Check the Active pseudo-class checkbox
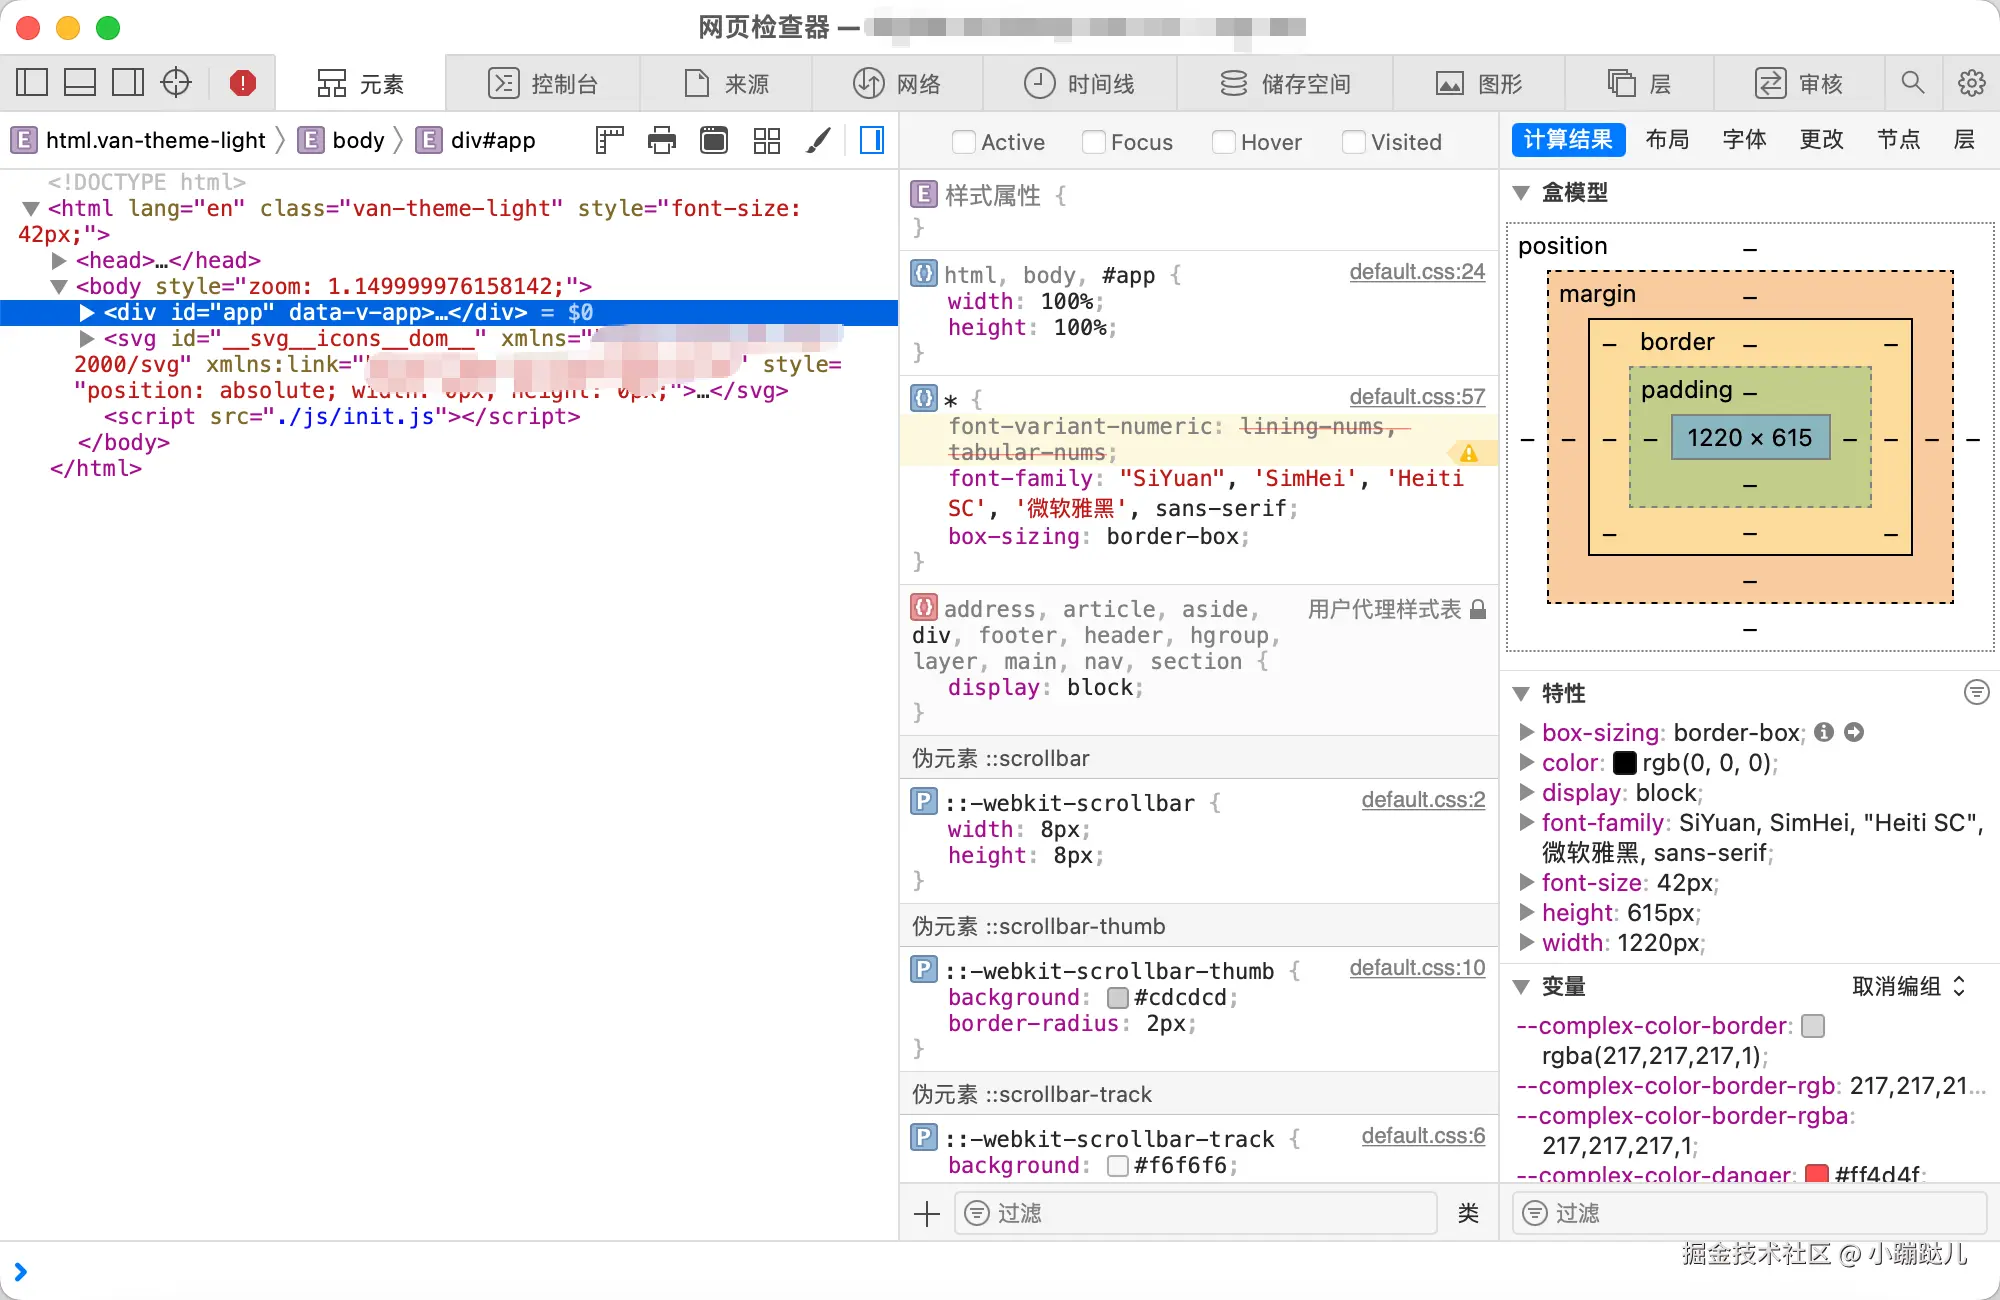Screen dimensions: 2000x1300 (963, 142)
